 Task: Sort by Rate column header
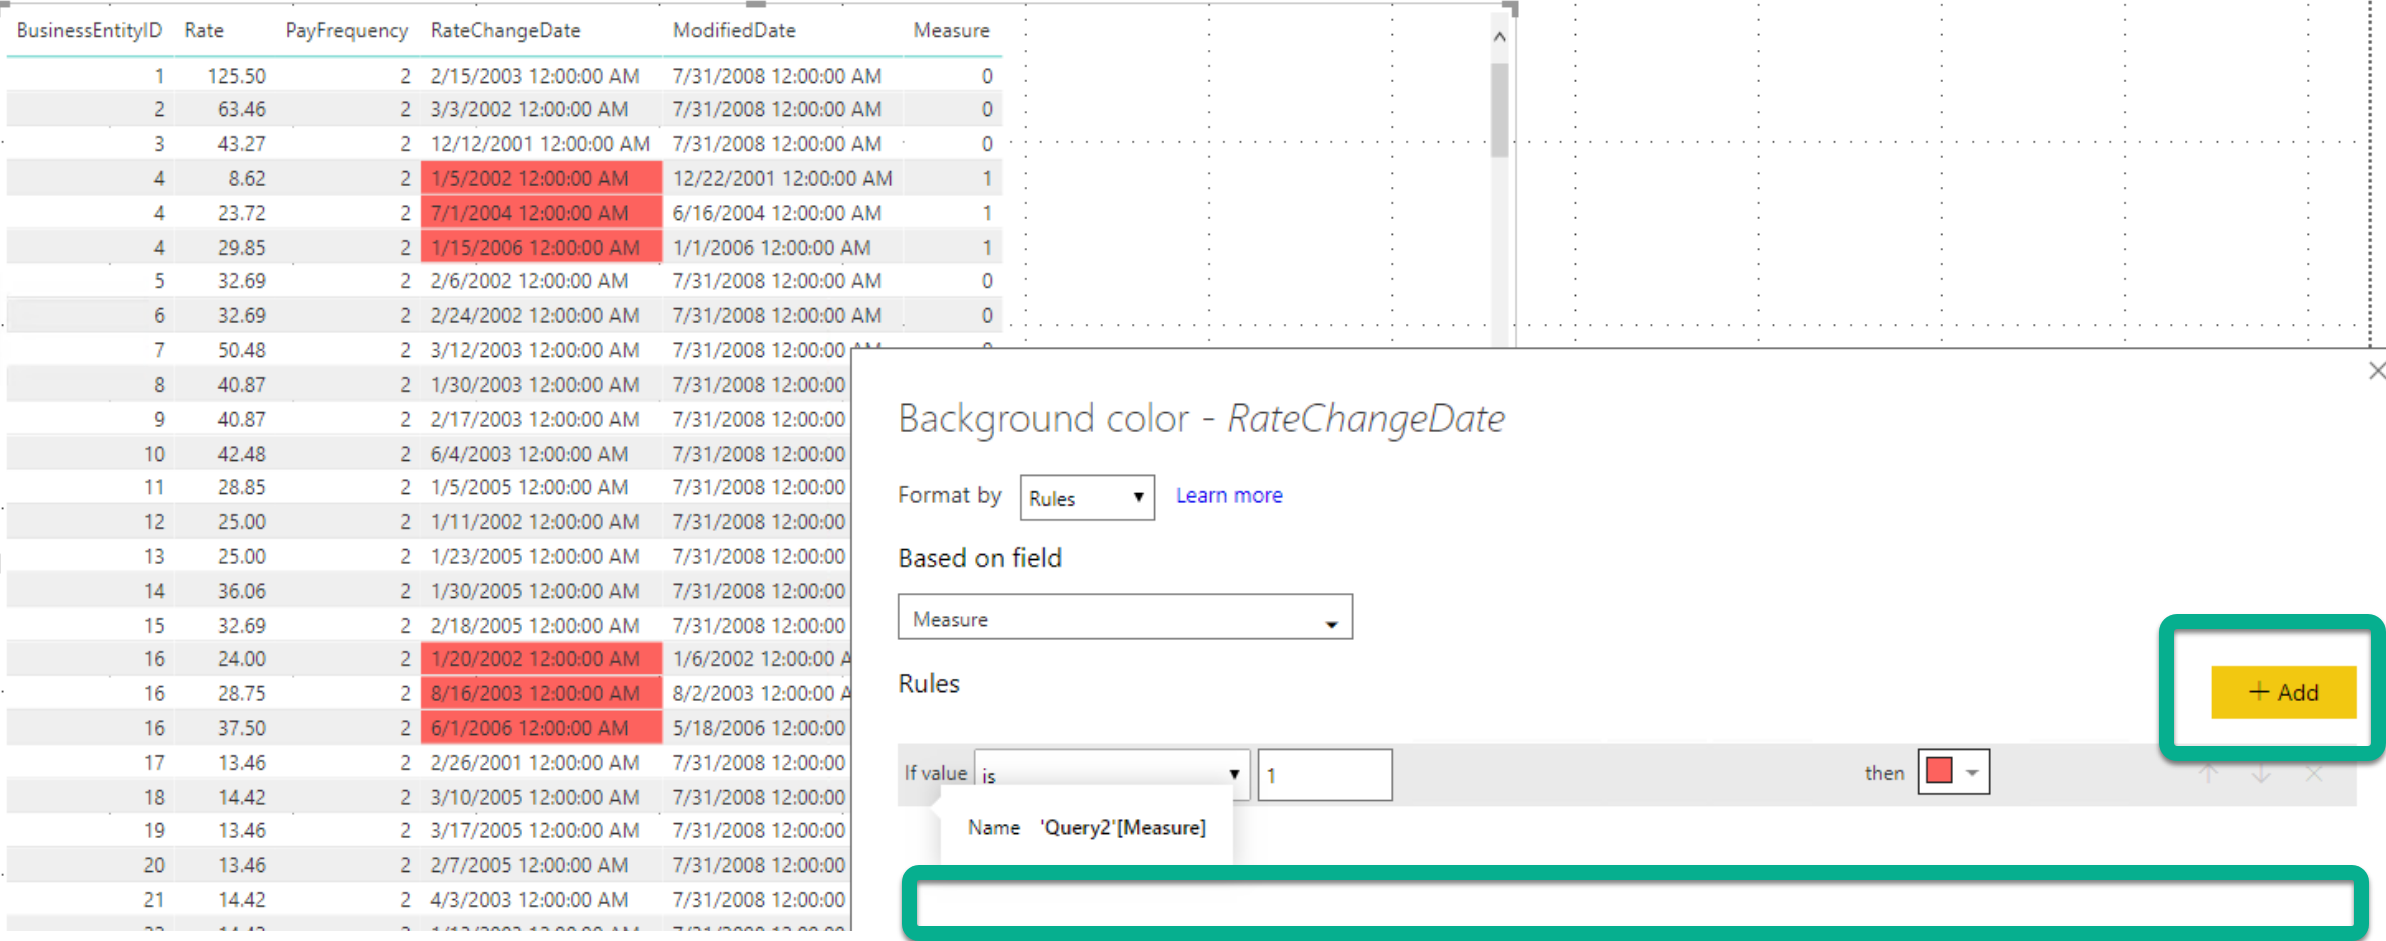204,30
